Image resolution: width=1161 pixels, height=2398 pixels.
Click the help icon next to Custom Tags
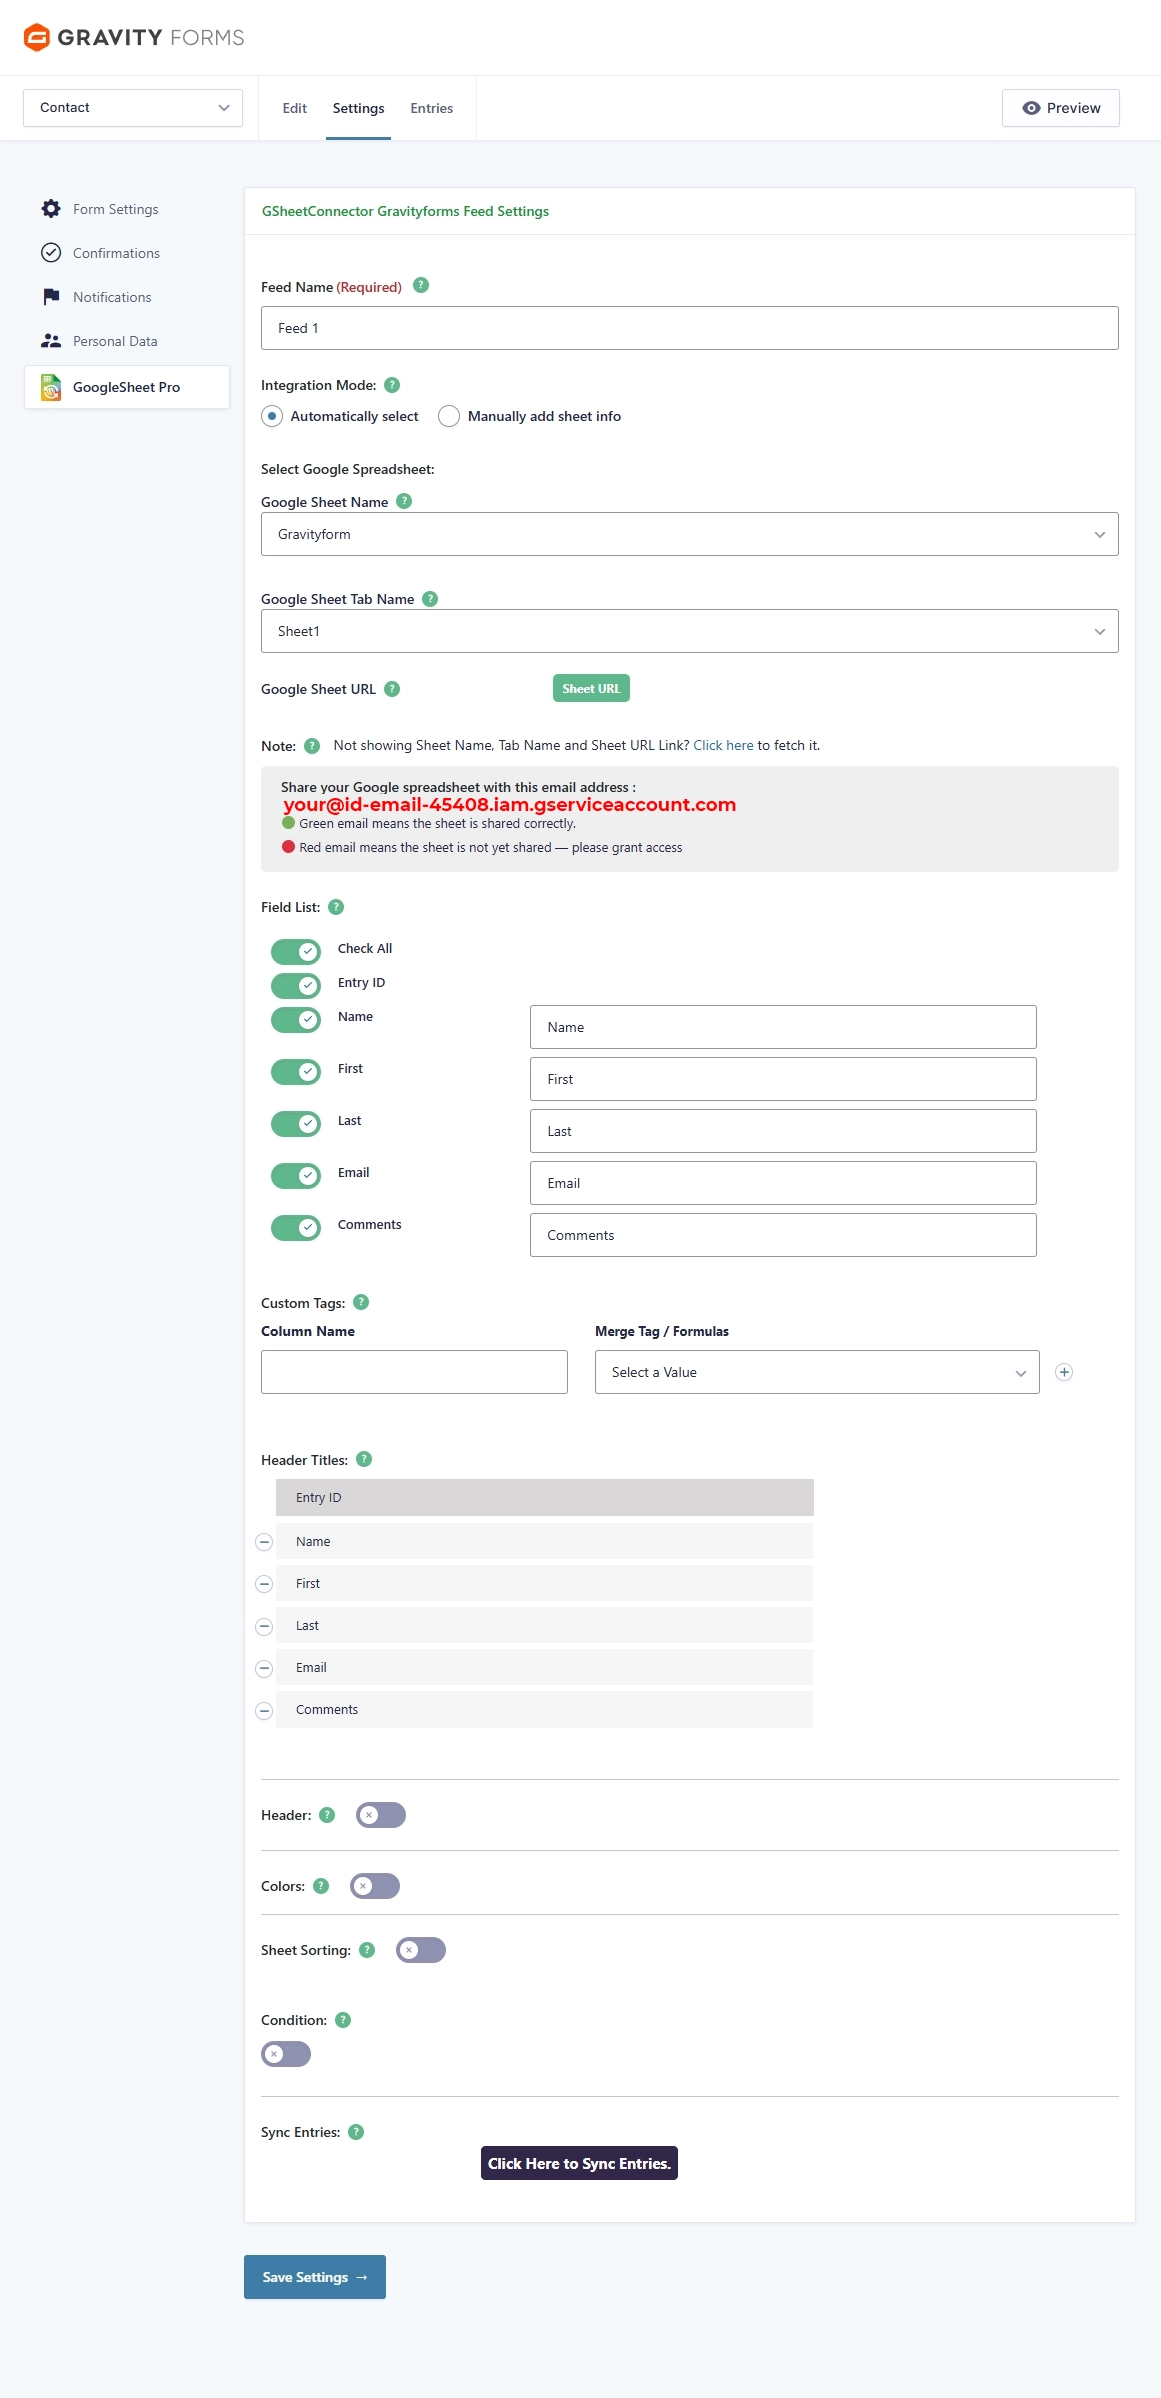click(361, 1302)
